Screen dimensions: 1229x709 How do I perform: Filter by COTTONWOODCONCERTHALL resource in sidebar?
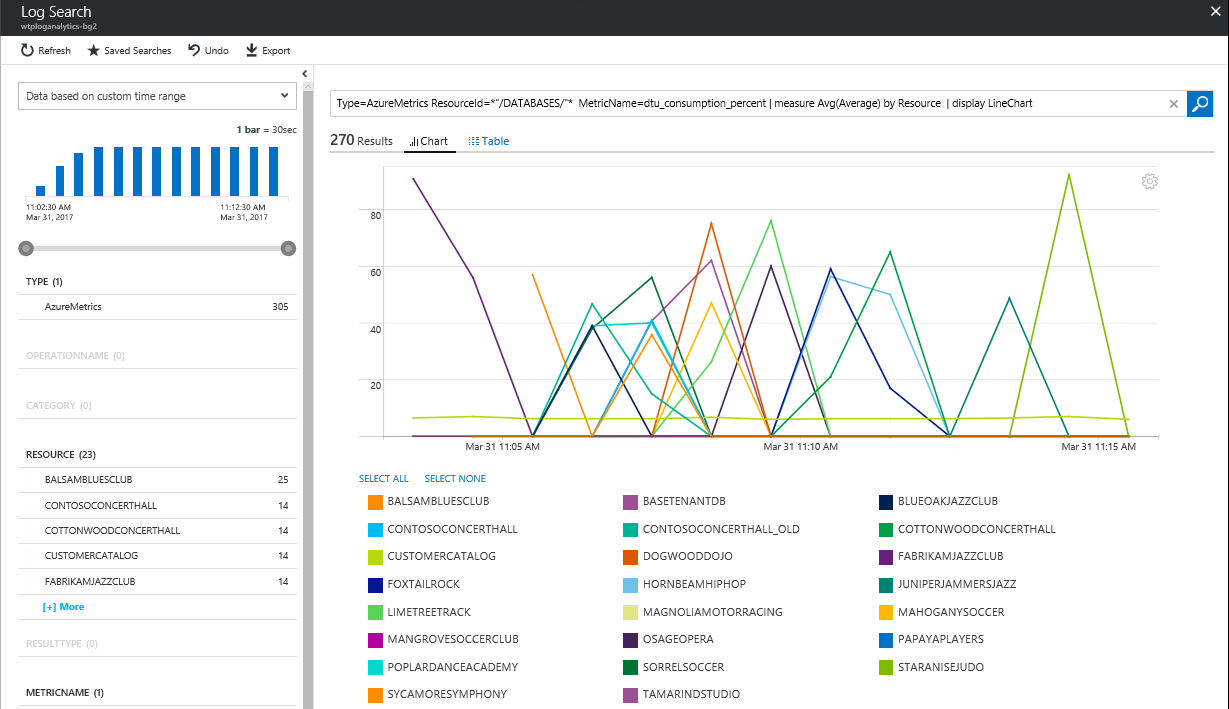[157, 530]
